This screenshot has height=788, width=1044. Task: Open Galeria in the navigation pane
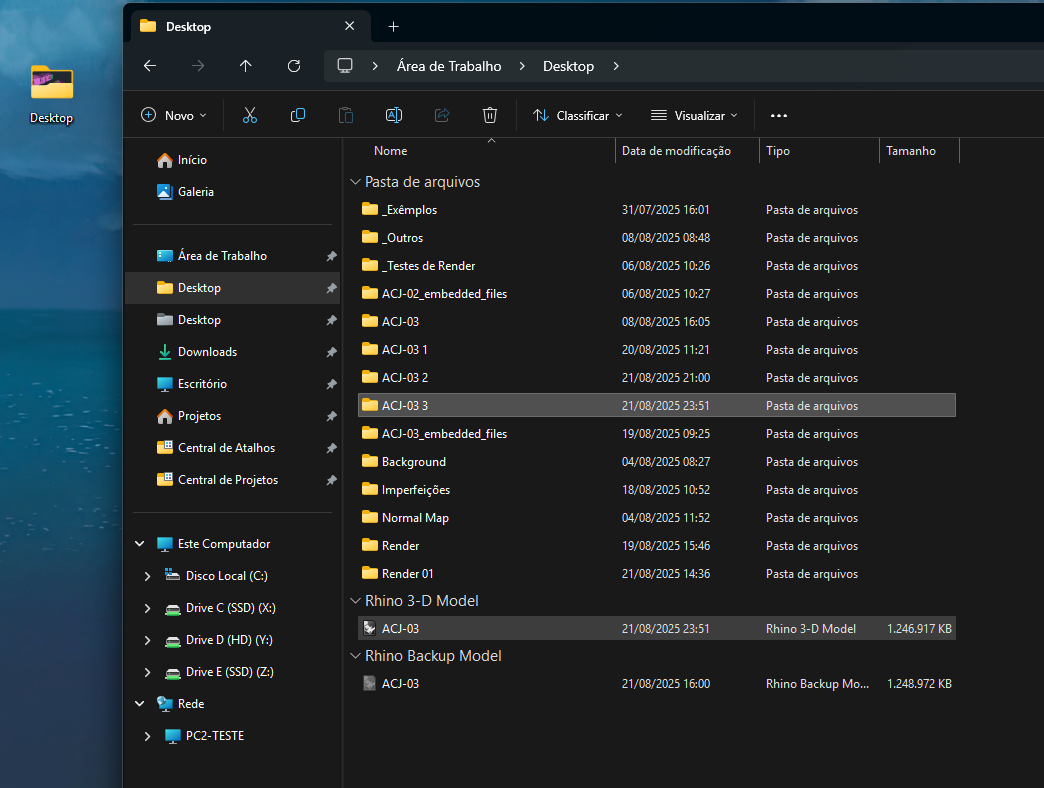[196, 192]
